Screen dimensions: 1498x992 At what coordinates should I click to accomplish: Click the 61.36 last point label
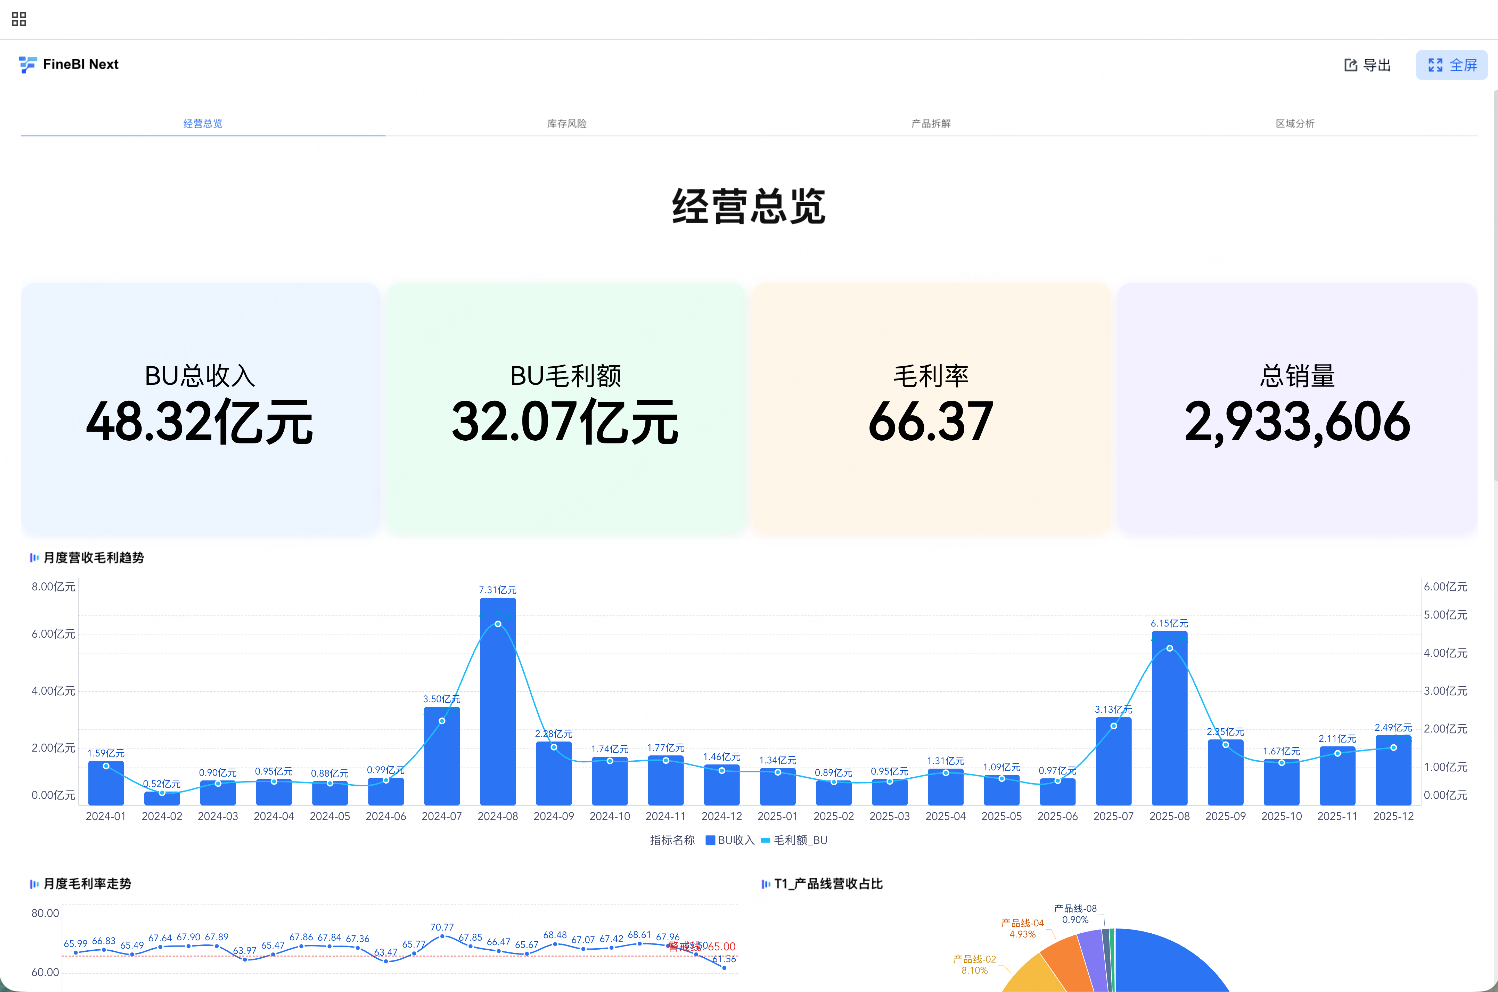point(724,959)
